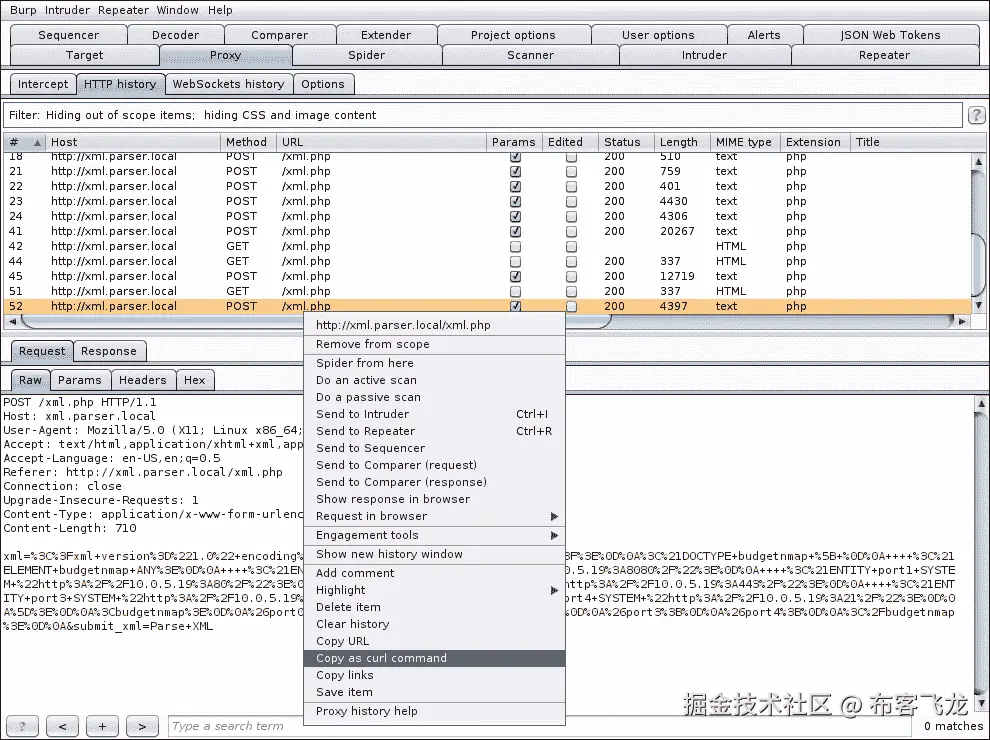The image size is (990, 740).
Task: Toggle the Edited checkbox for request 44
Action: (x=571, y=261)
